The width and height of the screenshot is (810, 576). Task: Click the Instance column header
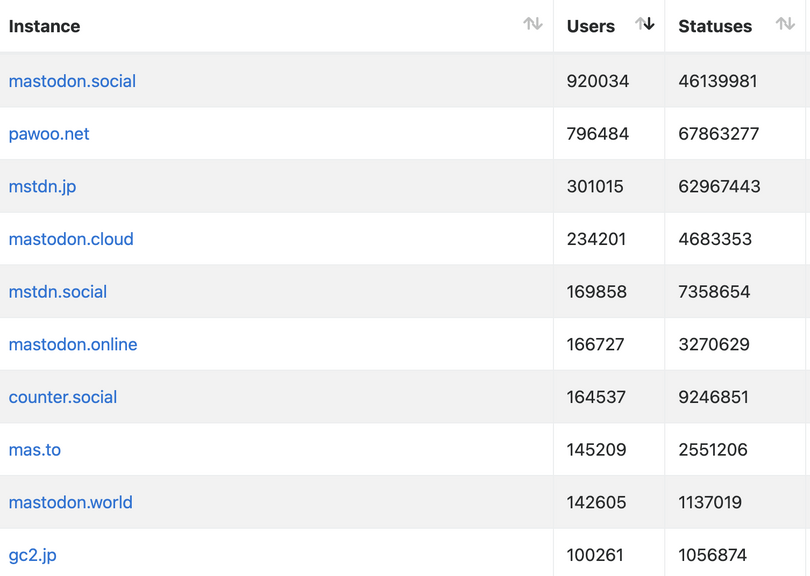point(44,26)
